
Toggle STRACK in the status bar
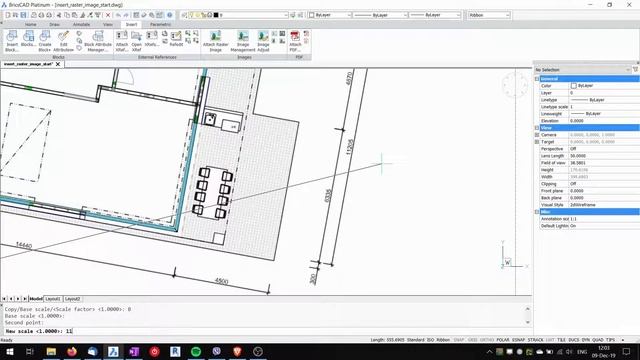pyautogui.click(x=536, y=340)
